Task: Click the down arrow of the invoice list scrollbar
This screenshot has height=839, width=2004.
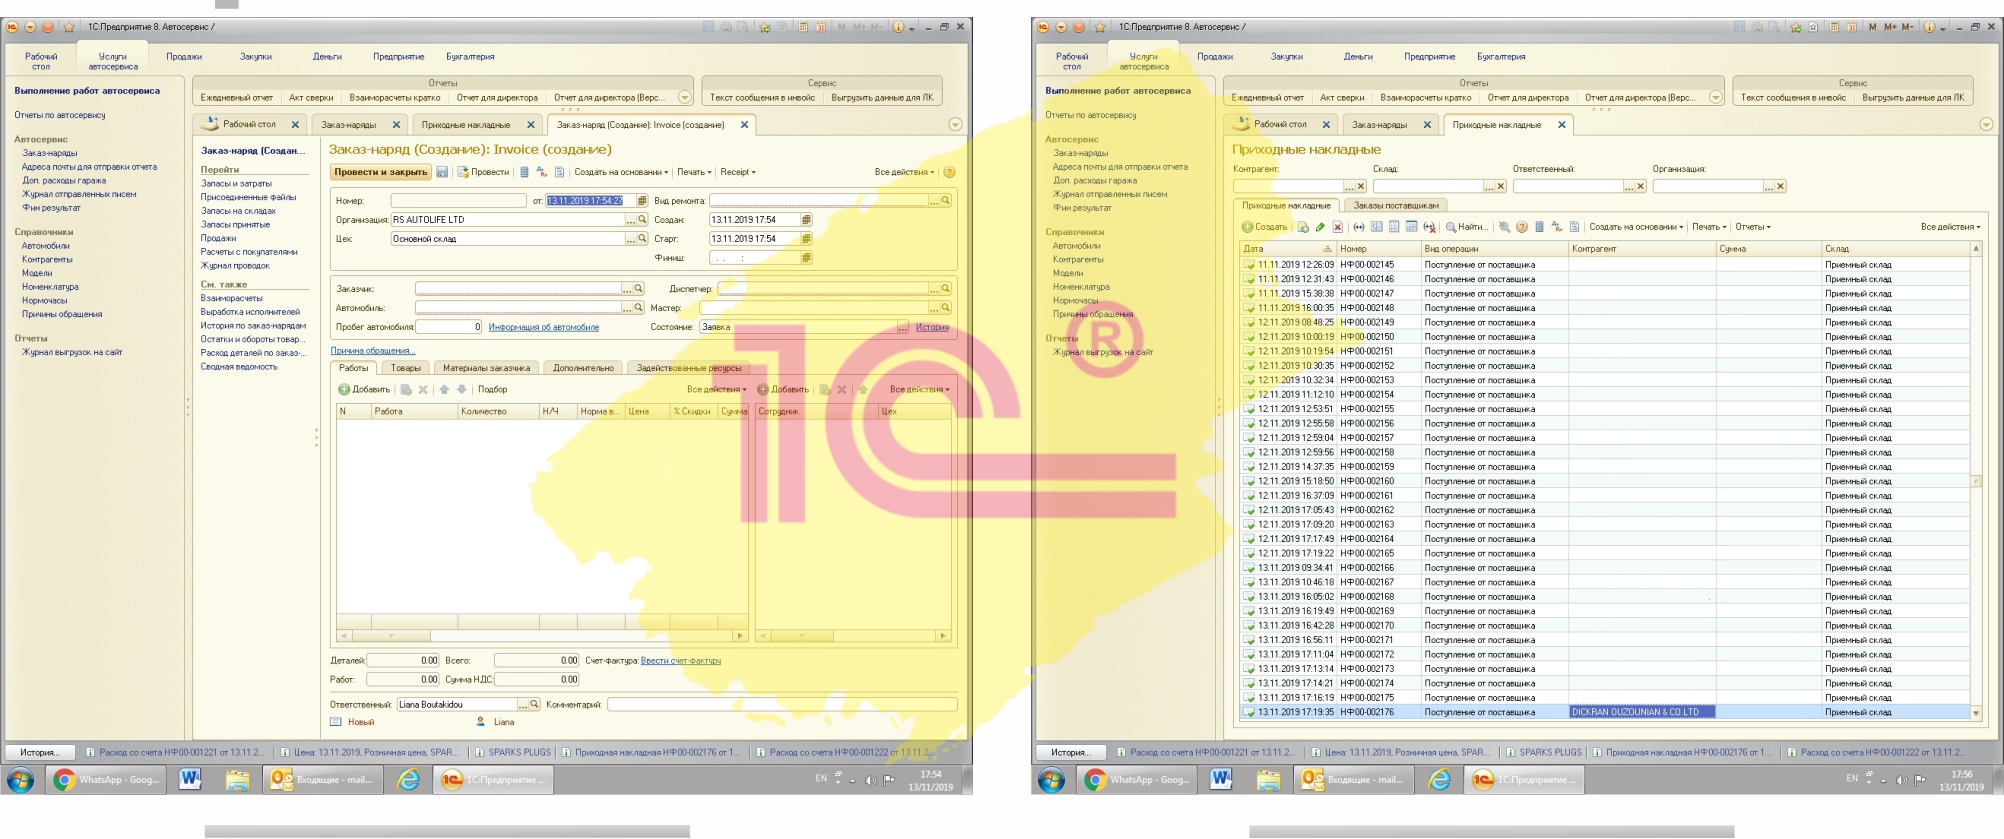Action: pos(1976,713)
